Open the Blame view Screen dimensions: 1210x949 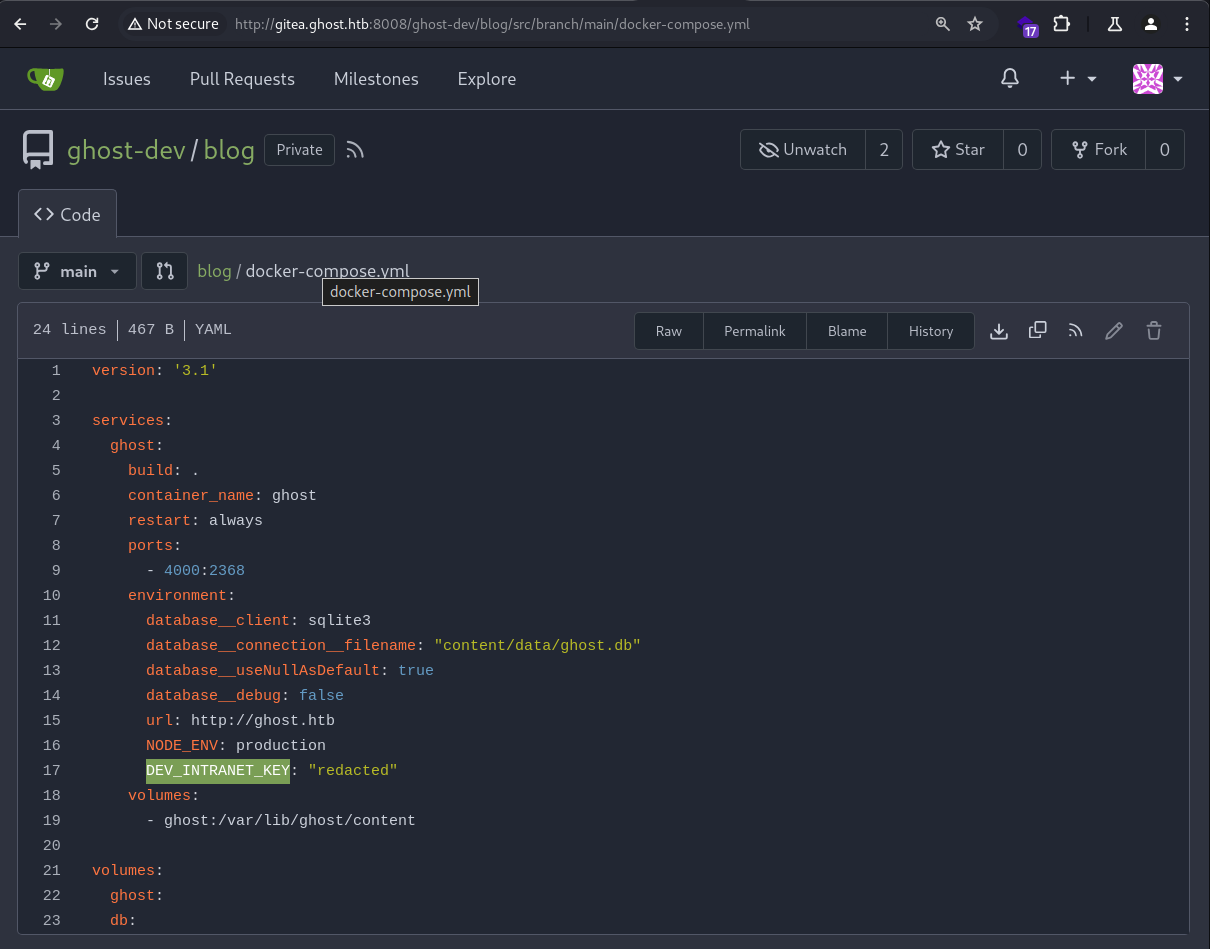(847, 331)
